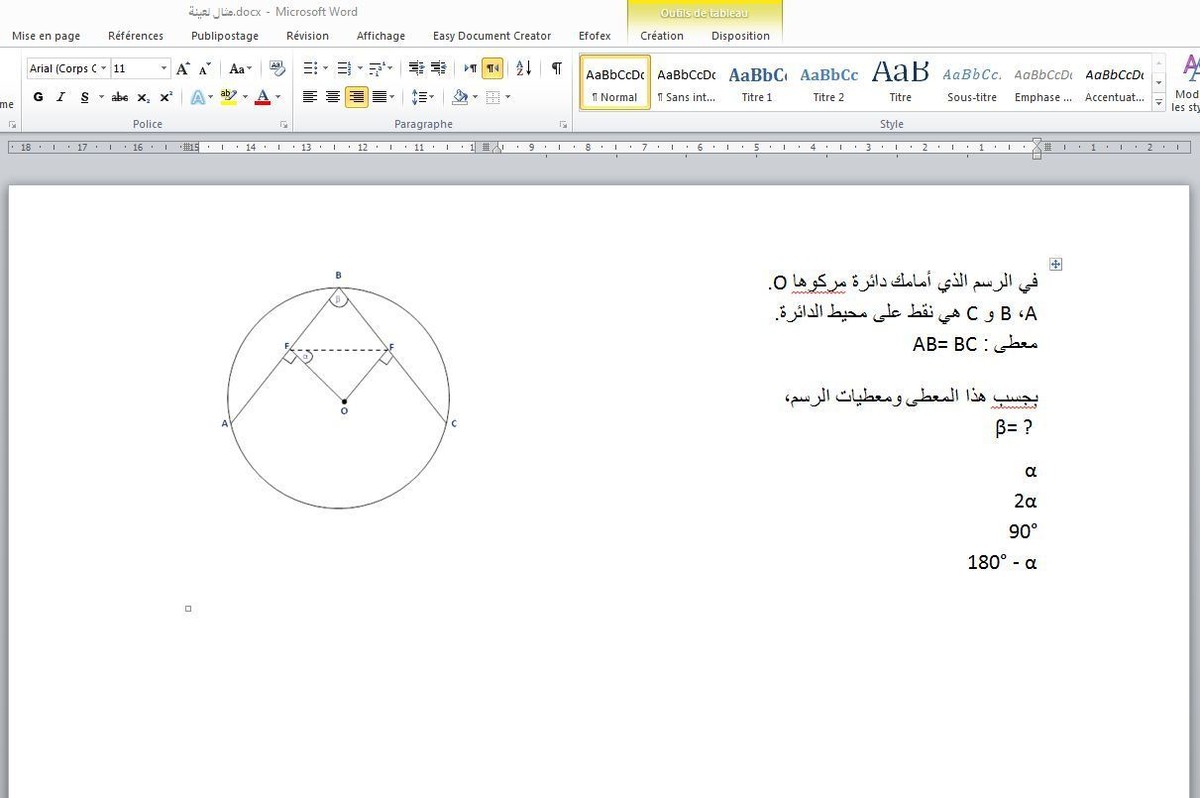The height and width of the screenshot is (798, 1200).
Task: Apply the Sous-titre style
Action: pyautogui.click(x=972, y=83)
